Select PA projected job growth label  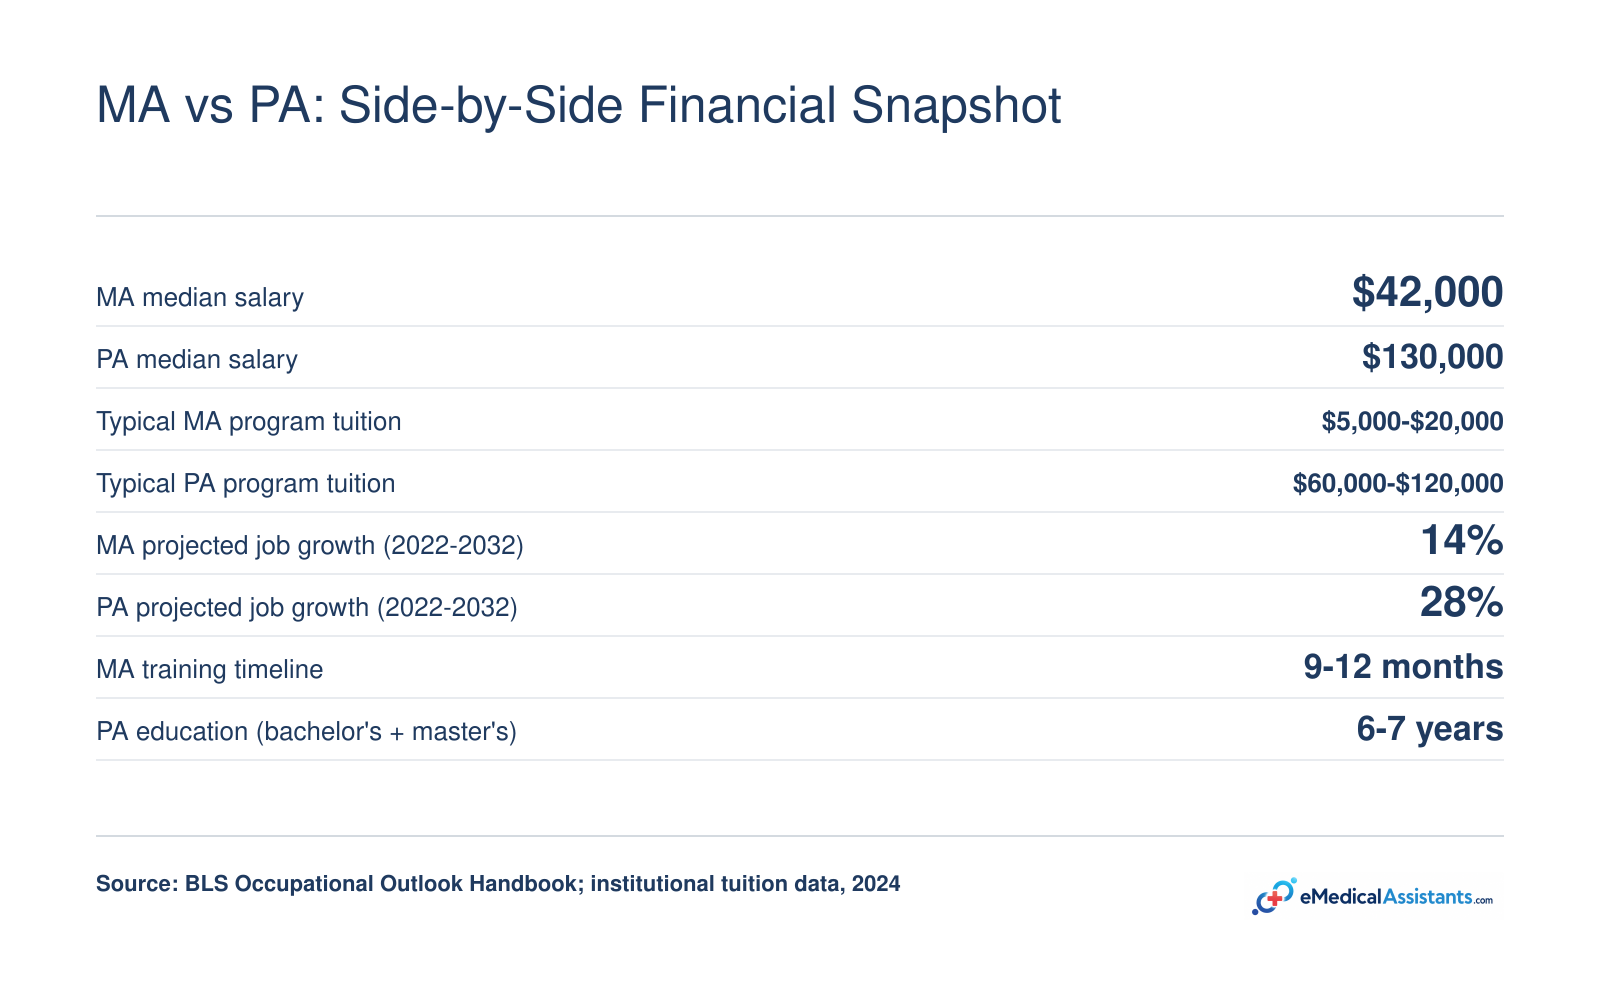click(x=307, y=607)
